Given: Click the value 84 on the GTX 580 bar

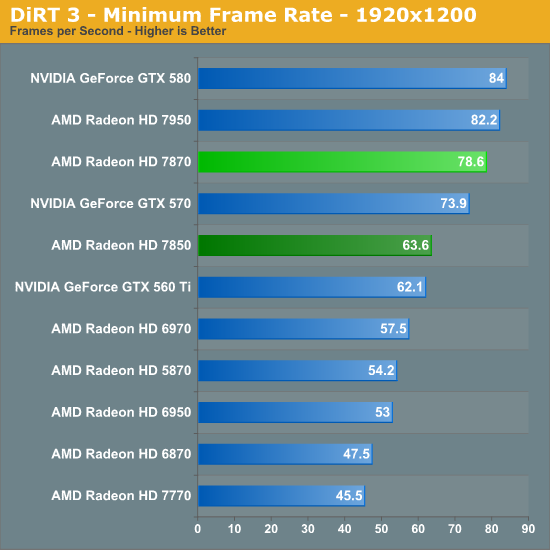Looking at the screenshot, I should (x=496, y=78).
